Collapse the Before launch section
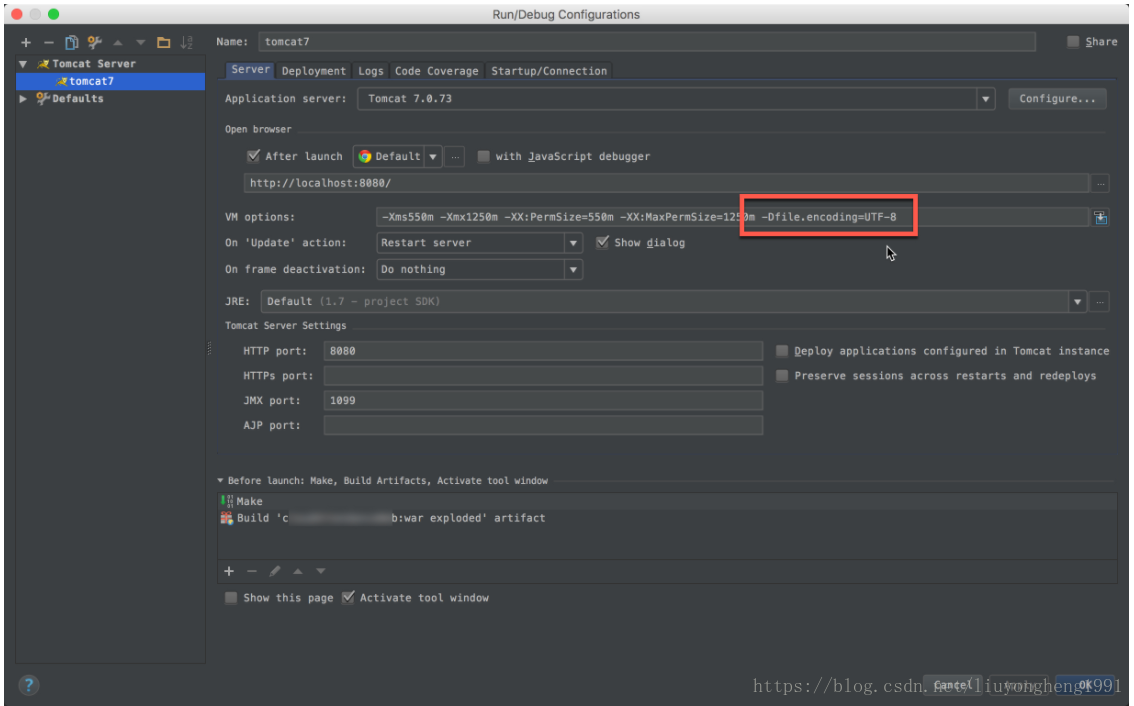The width and height of the screenshot is (1134, 706). [221, 480]
